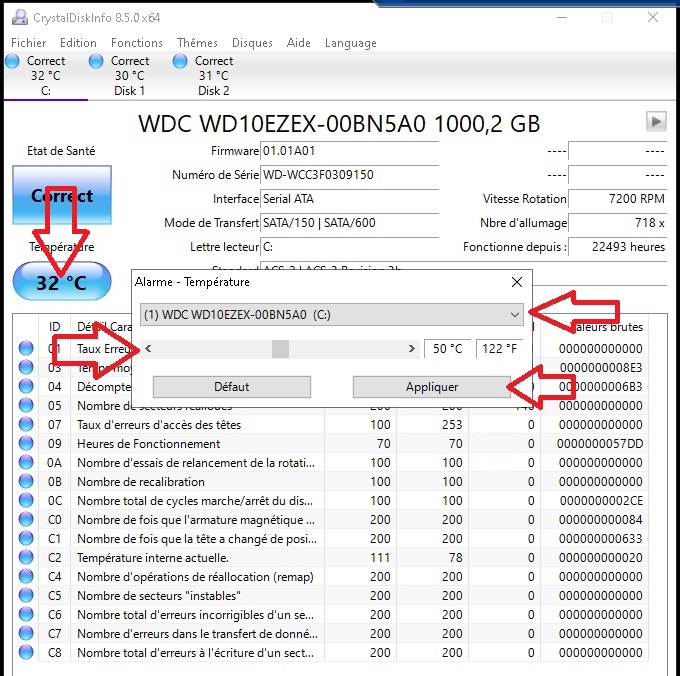
Task: Click status orb for attribute C6
Action: coord(26,614)
